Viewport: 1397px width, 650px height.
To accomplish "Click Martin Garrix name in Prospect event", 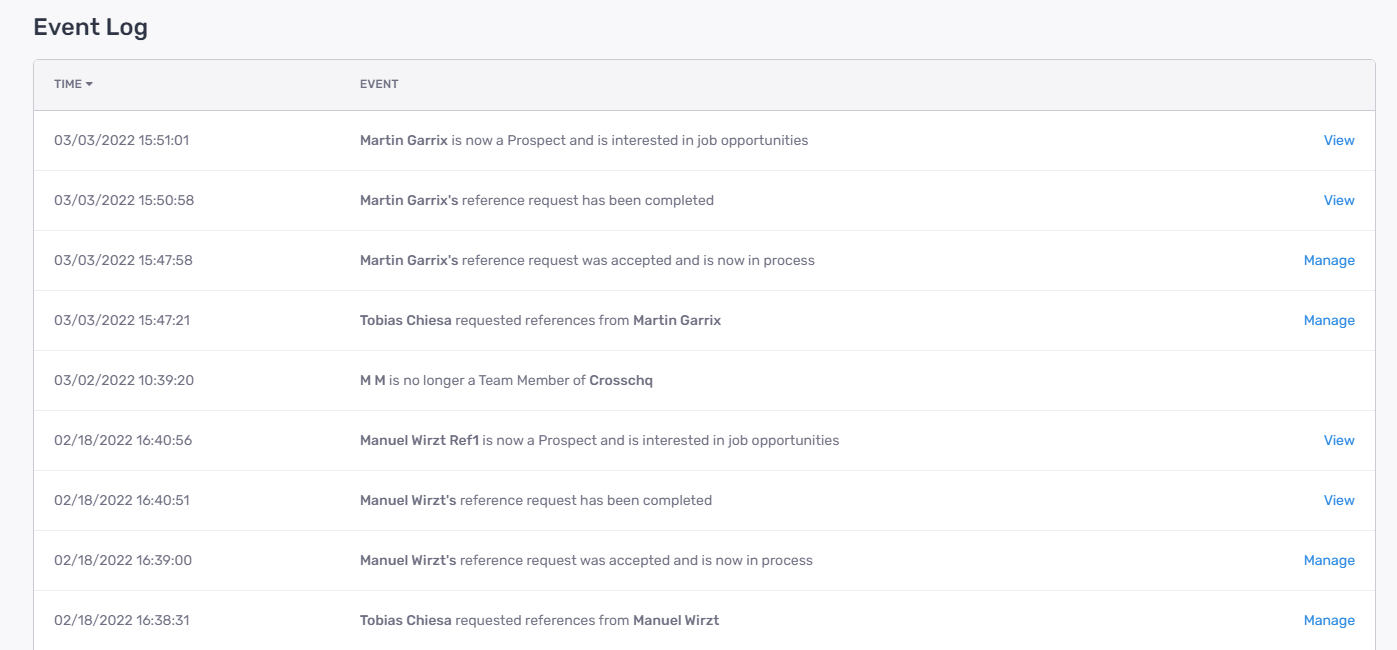I will [404, 140].
